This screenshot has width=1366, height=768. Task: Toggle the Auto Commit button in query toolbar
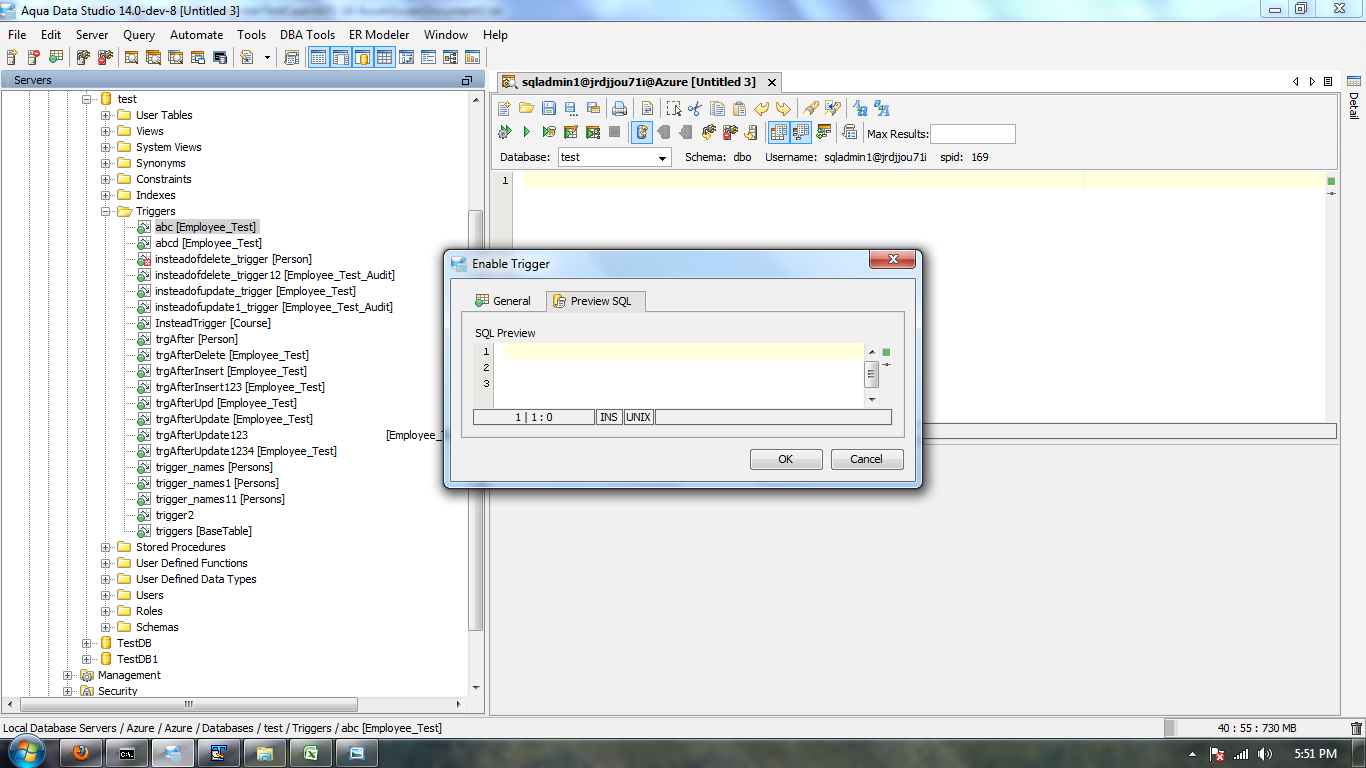coord(642,132)
